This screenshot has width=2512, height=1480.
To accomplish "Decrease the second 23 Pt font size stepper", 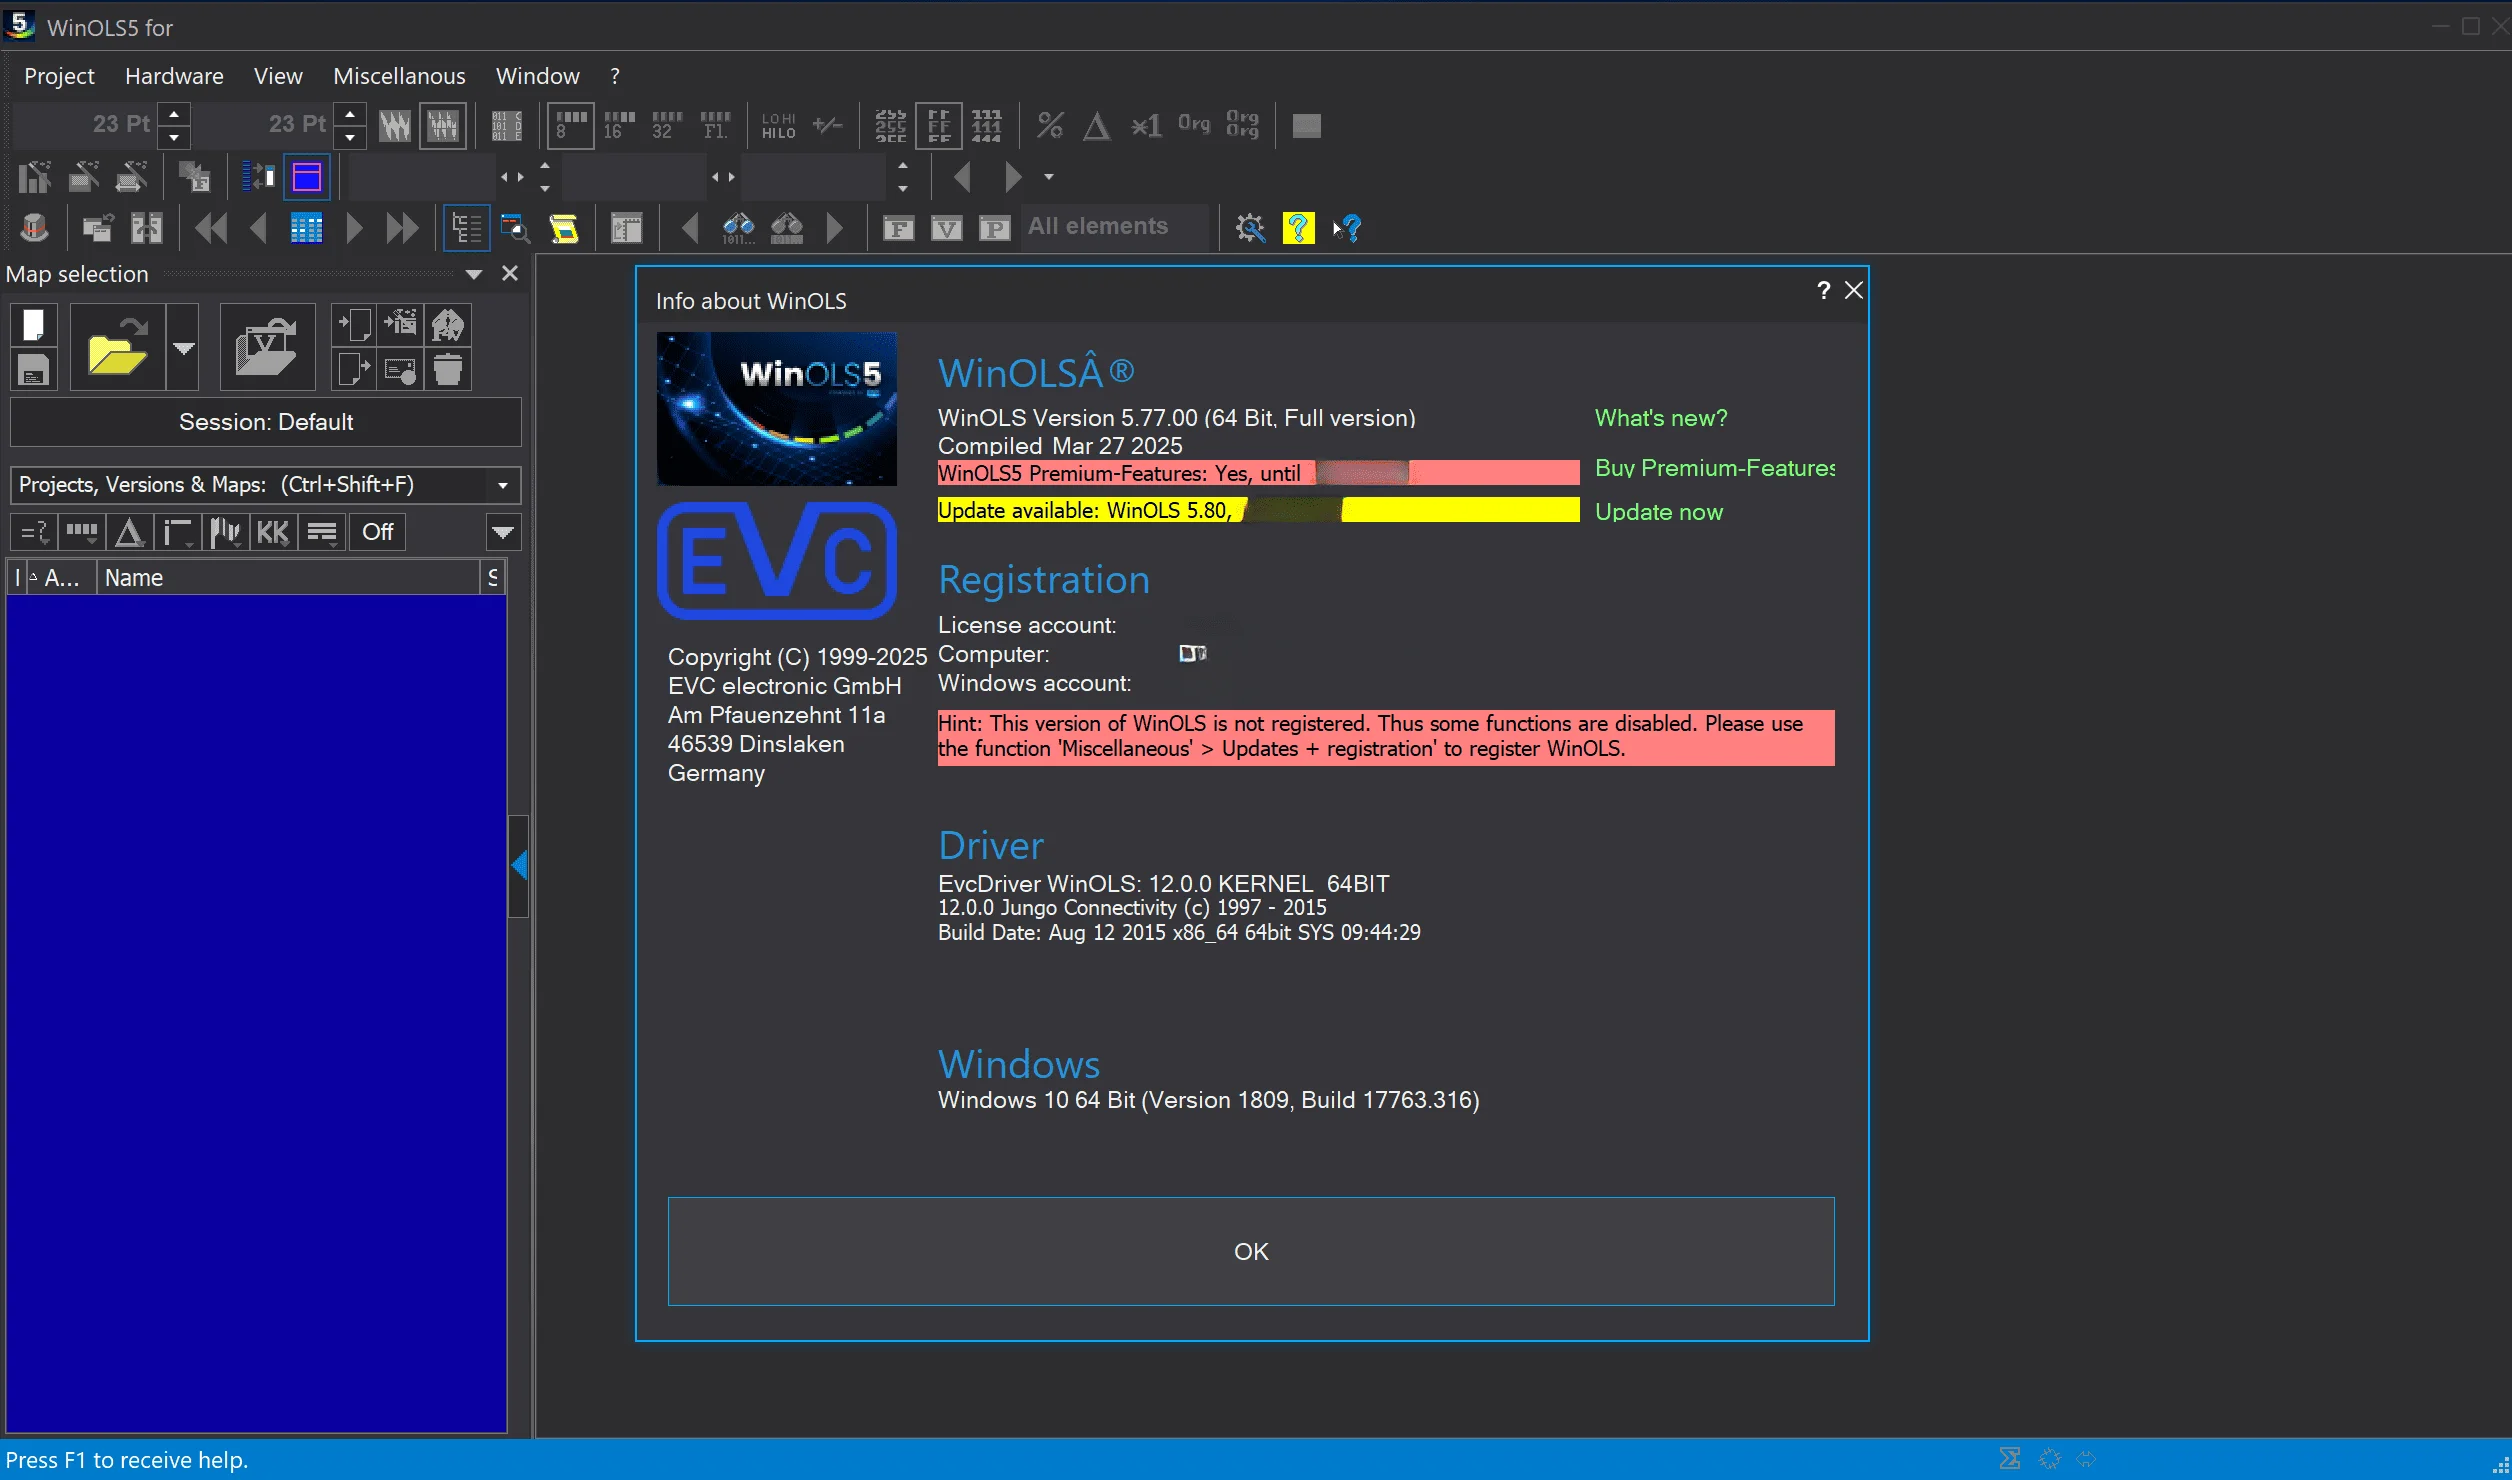I will tap(350, 137).
